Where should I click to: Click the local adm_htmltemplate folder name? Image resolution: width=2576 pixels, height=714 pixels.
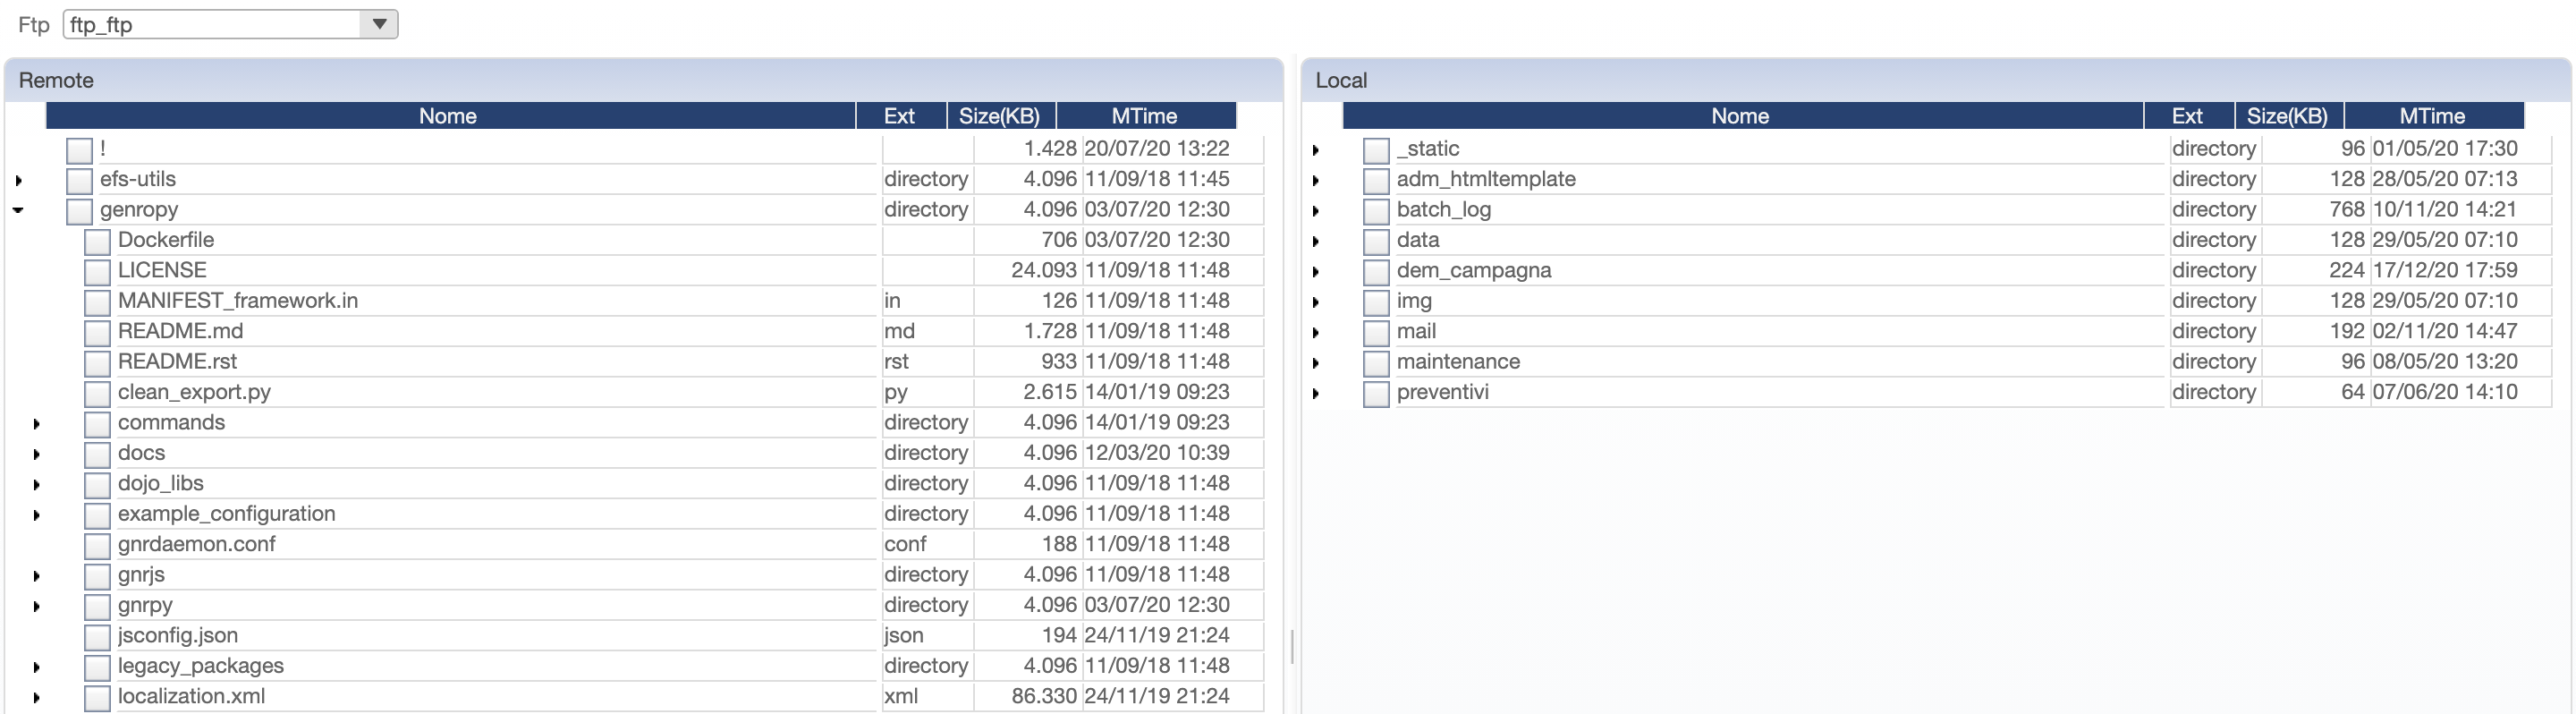pyautogui.click(x=1486, y=179)
